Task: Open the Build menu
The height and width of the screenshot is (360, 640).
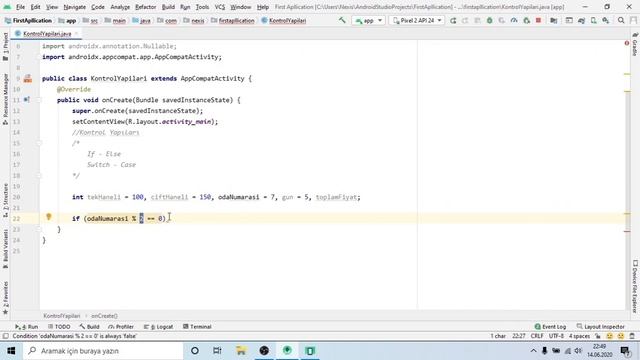Action: 168,7
